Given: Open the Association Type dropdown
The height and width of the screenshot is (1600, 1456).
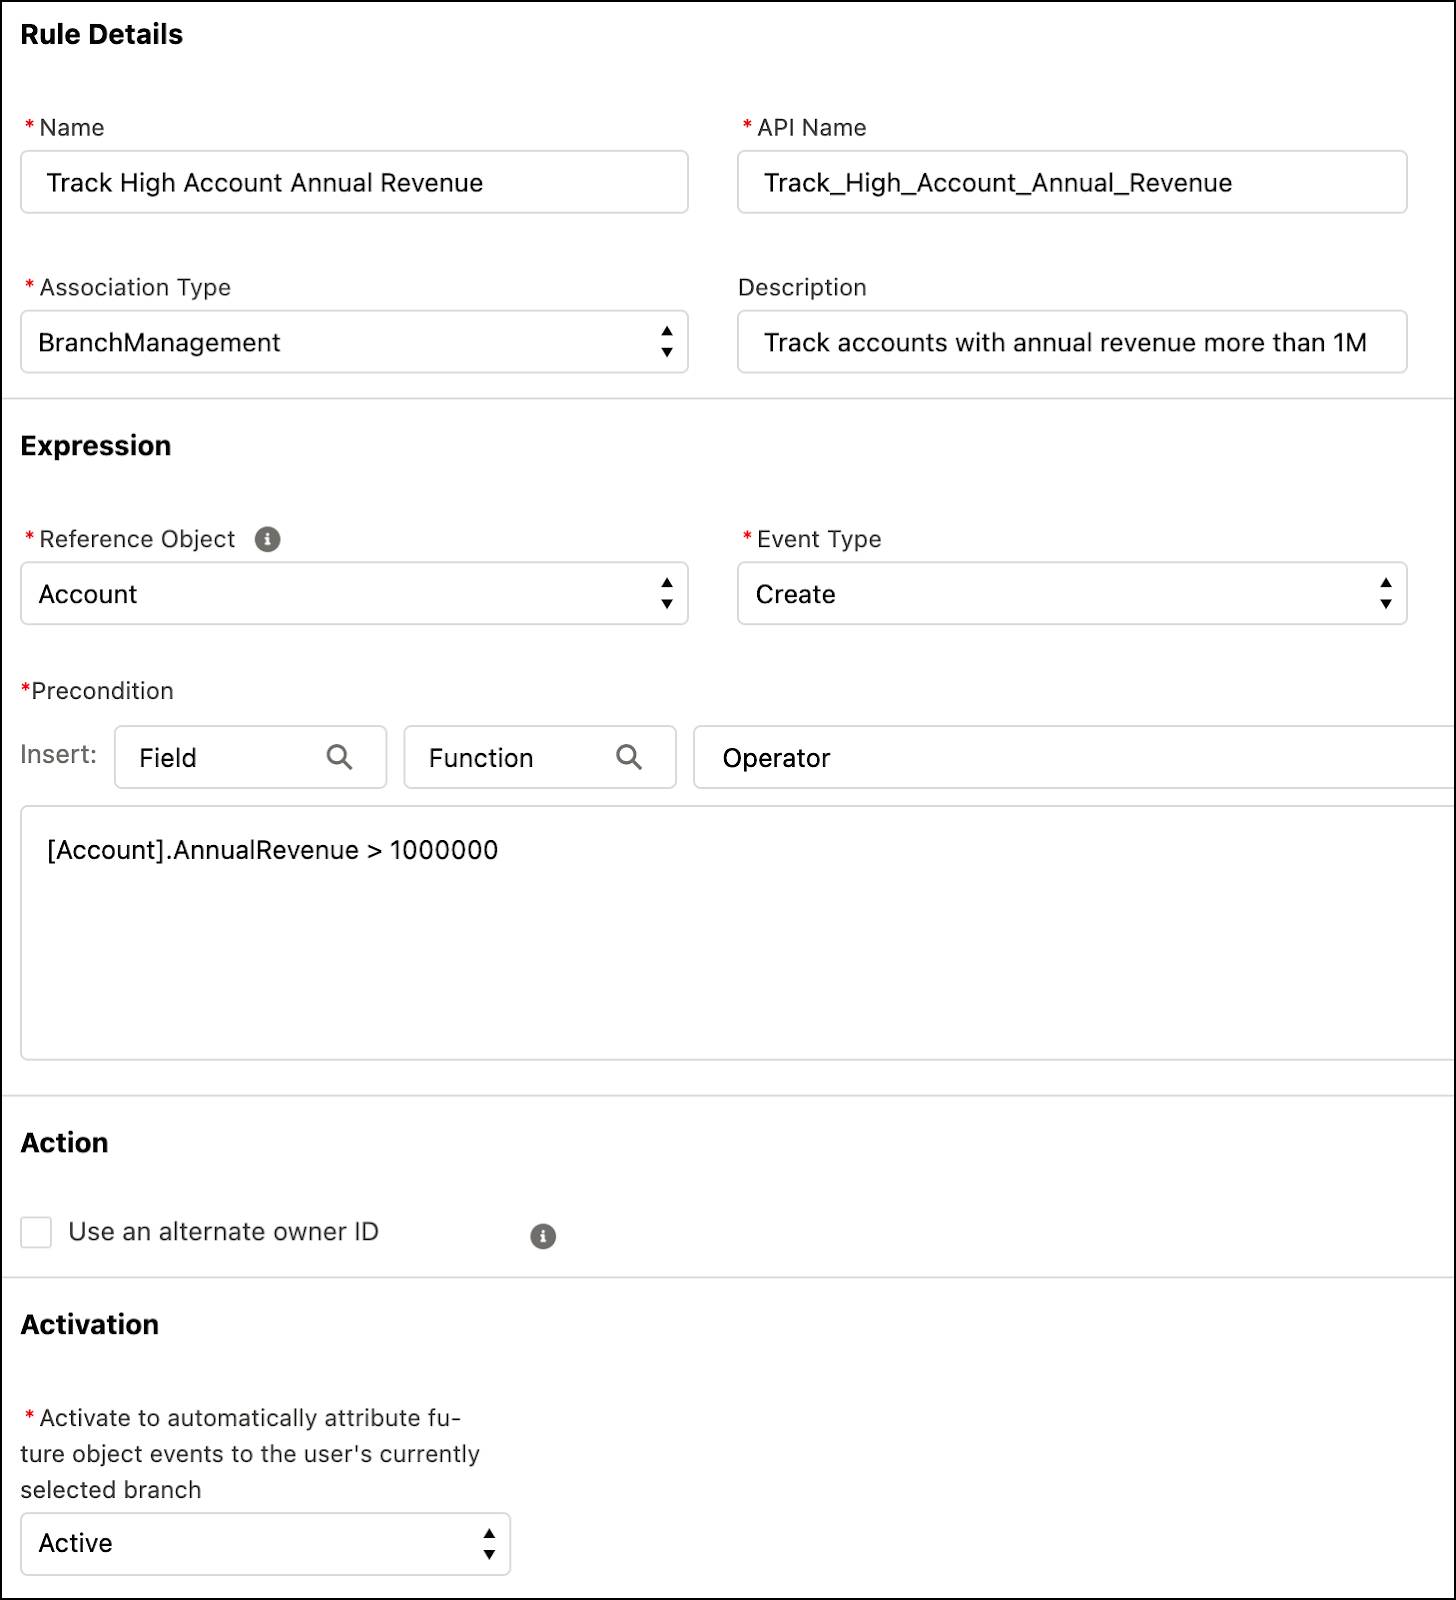Looking at the screenshot, I should pos(354,342).
